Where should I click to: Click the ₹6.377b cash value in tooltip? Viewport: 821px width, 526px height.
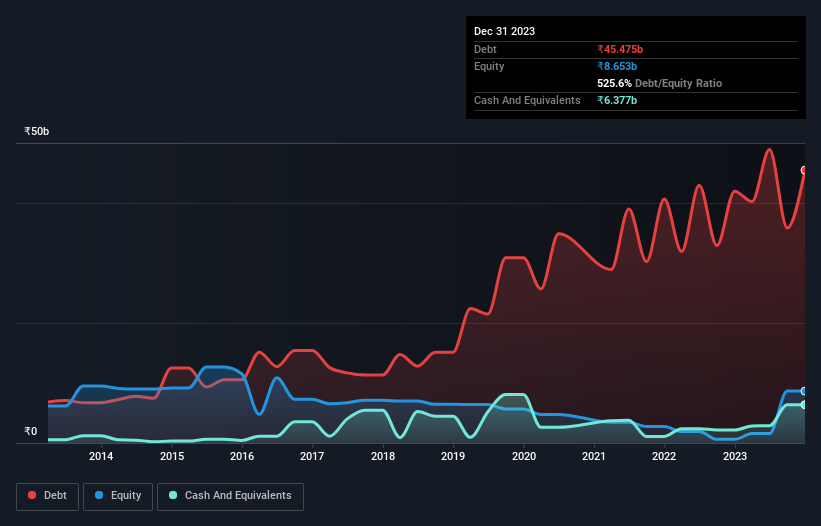tap(617, 100)
